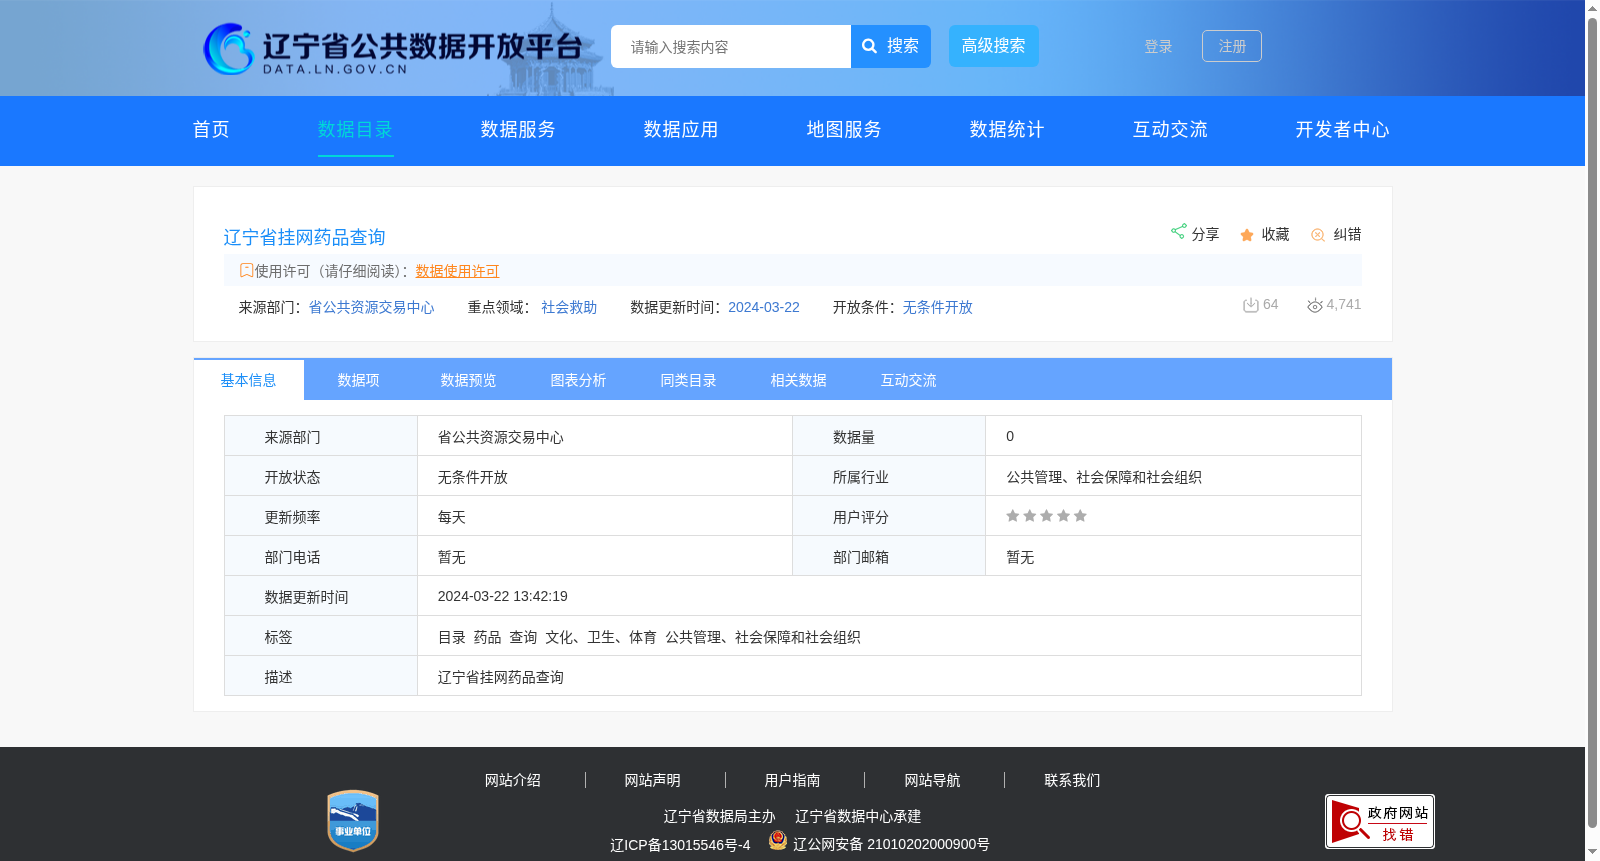Image resolution: width=1600 pixels, height=861 pixels.
Task: Open the 地图服务 nav menu
Action: point(844,130)
